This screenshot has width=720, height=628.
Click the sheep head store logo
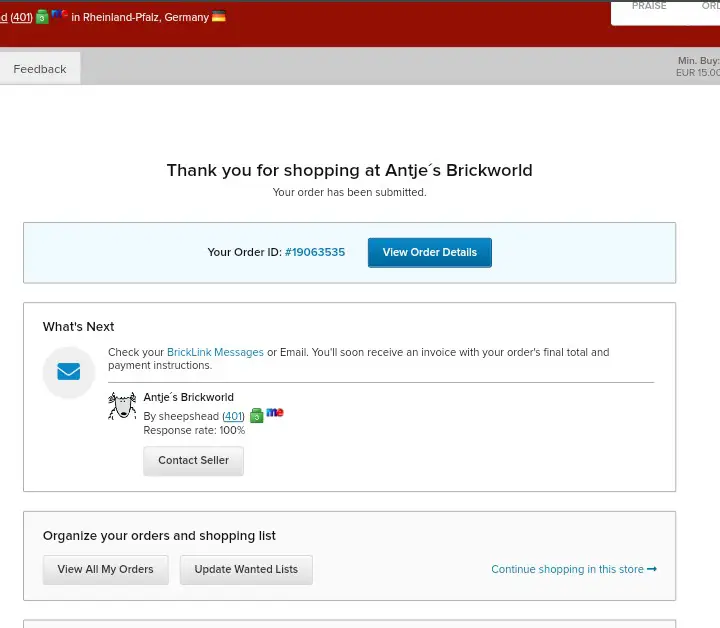pyautogui.click(x=122, y=405)
